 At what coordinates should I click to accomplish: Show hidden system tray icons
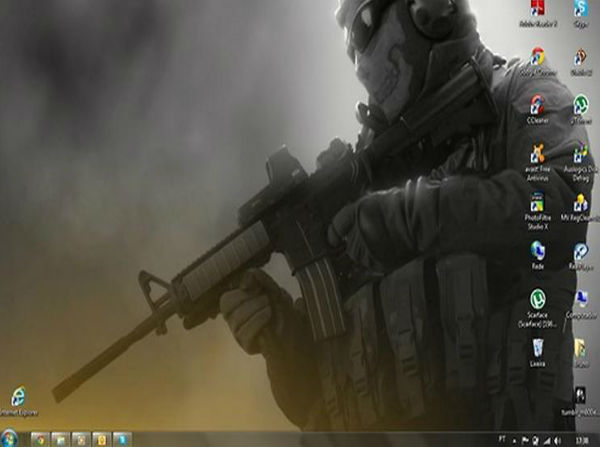tap(515, 439)
